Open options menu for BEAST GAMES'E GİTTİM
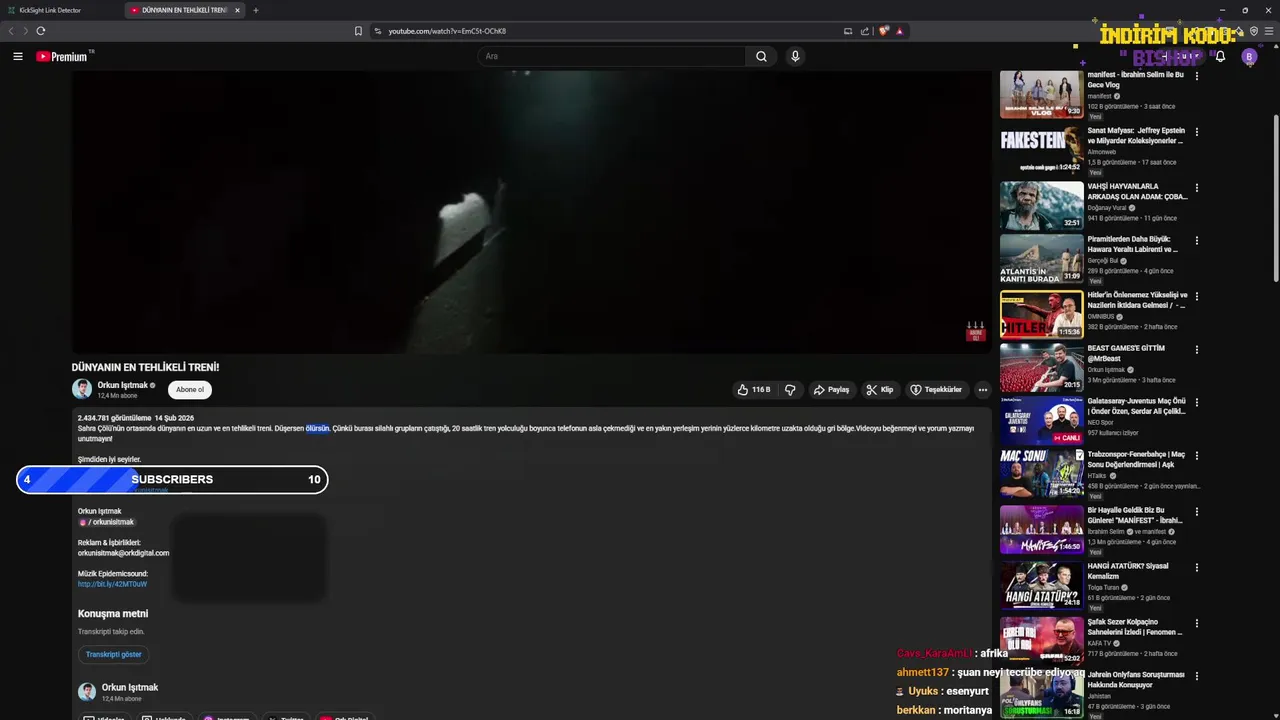This screenshot has height=720, width=1280. coord(1197,349)
